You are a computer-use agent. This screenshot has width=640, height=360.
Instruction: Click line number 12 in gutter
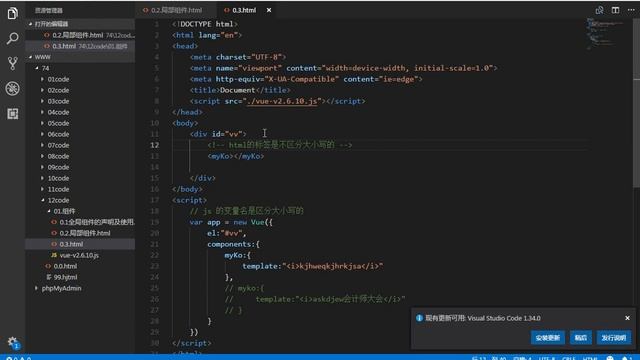click(155, 145)
